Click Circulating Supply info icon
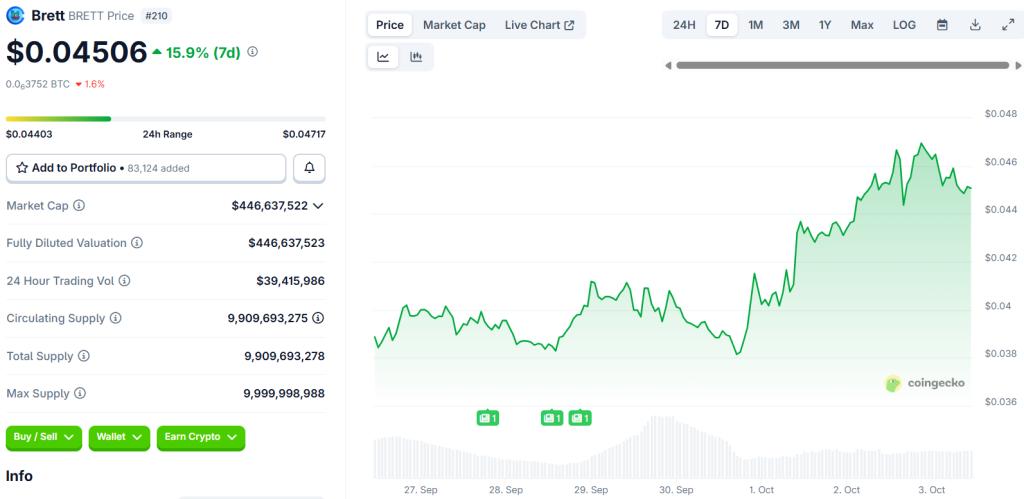The width and height of the screenshot is (1024, 499). [x=115, y=318]
